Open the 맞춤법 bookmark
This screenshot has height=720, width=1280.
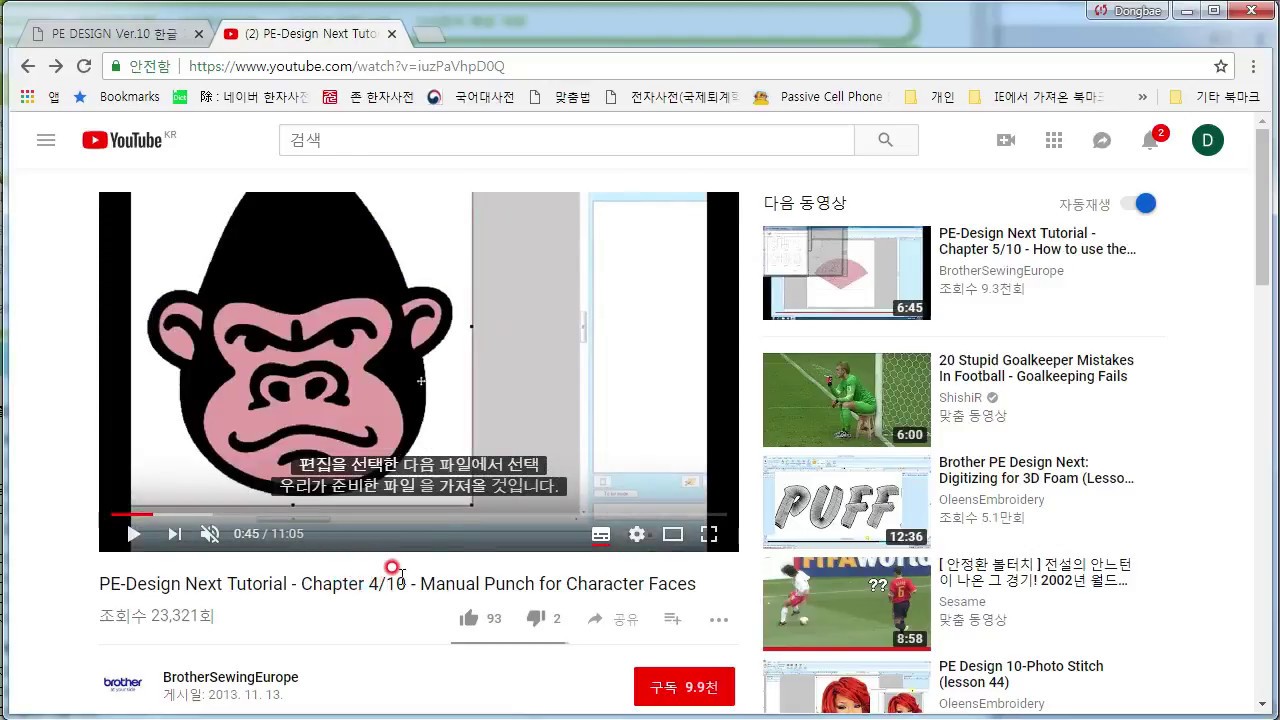pos(560,97)
